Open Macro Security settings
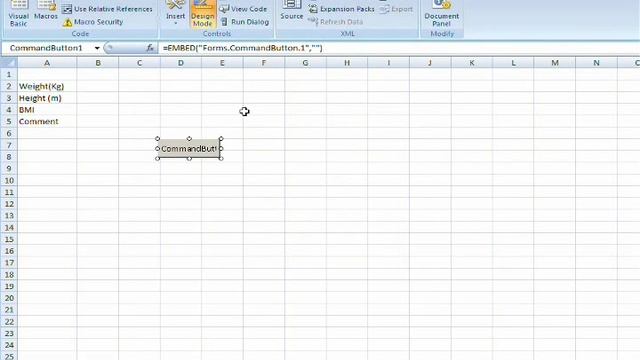This screenshot has height=360, width=640. pos(93,22)
